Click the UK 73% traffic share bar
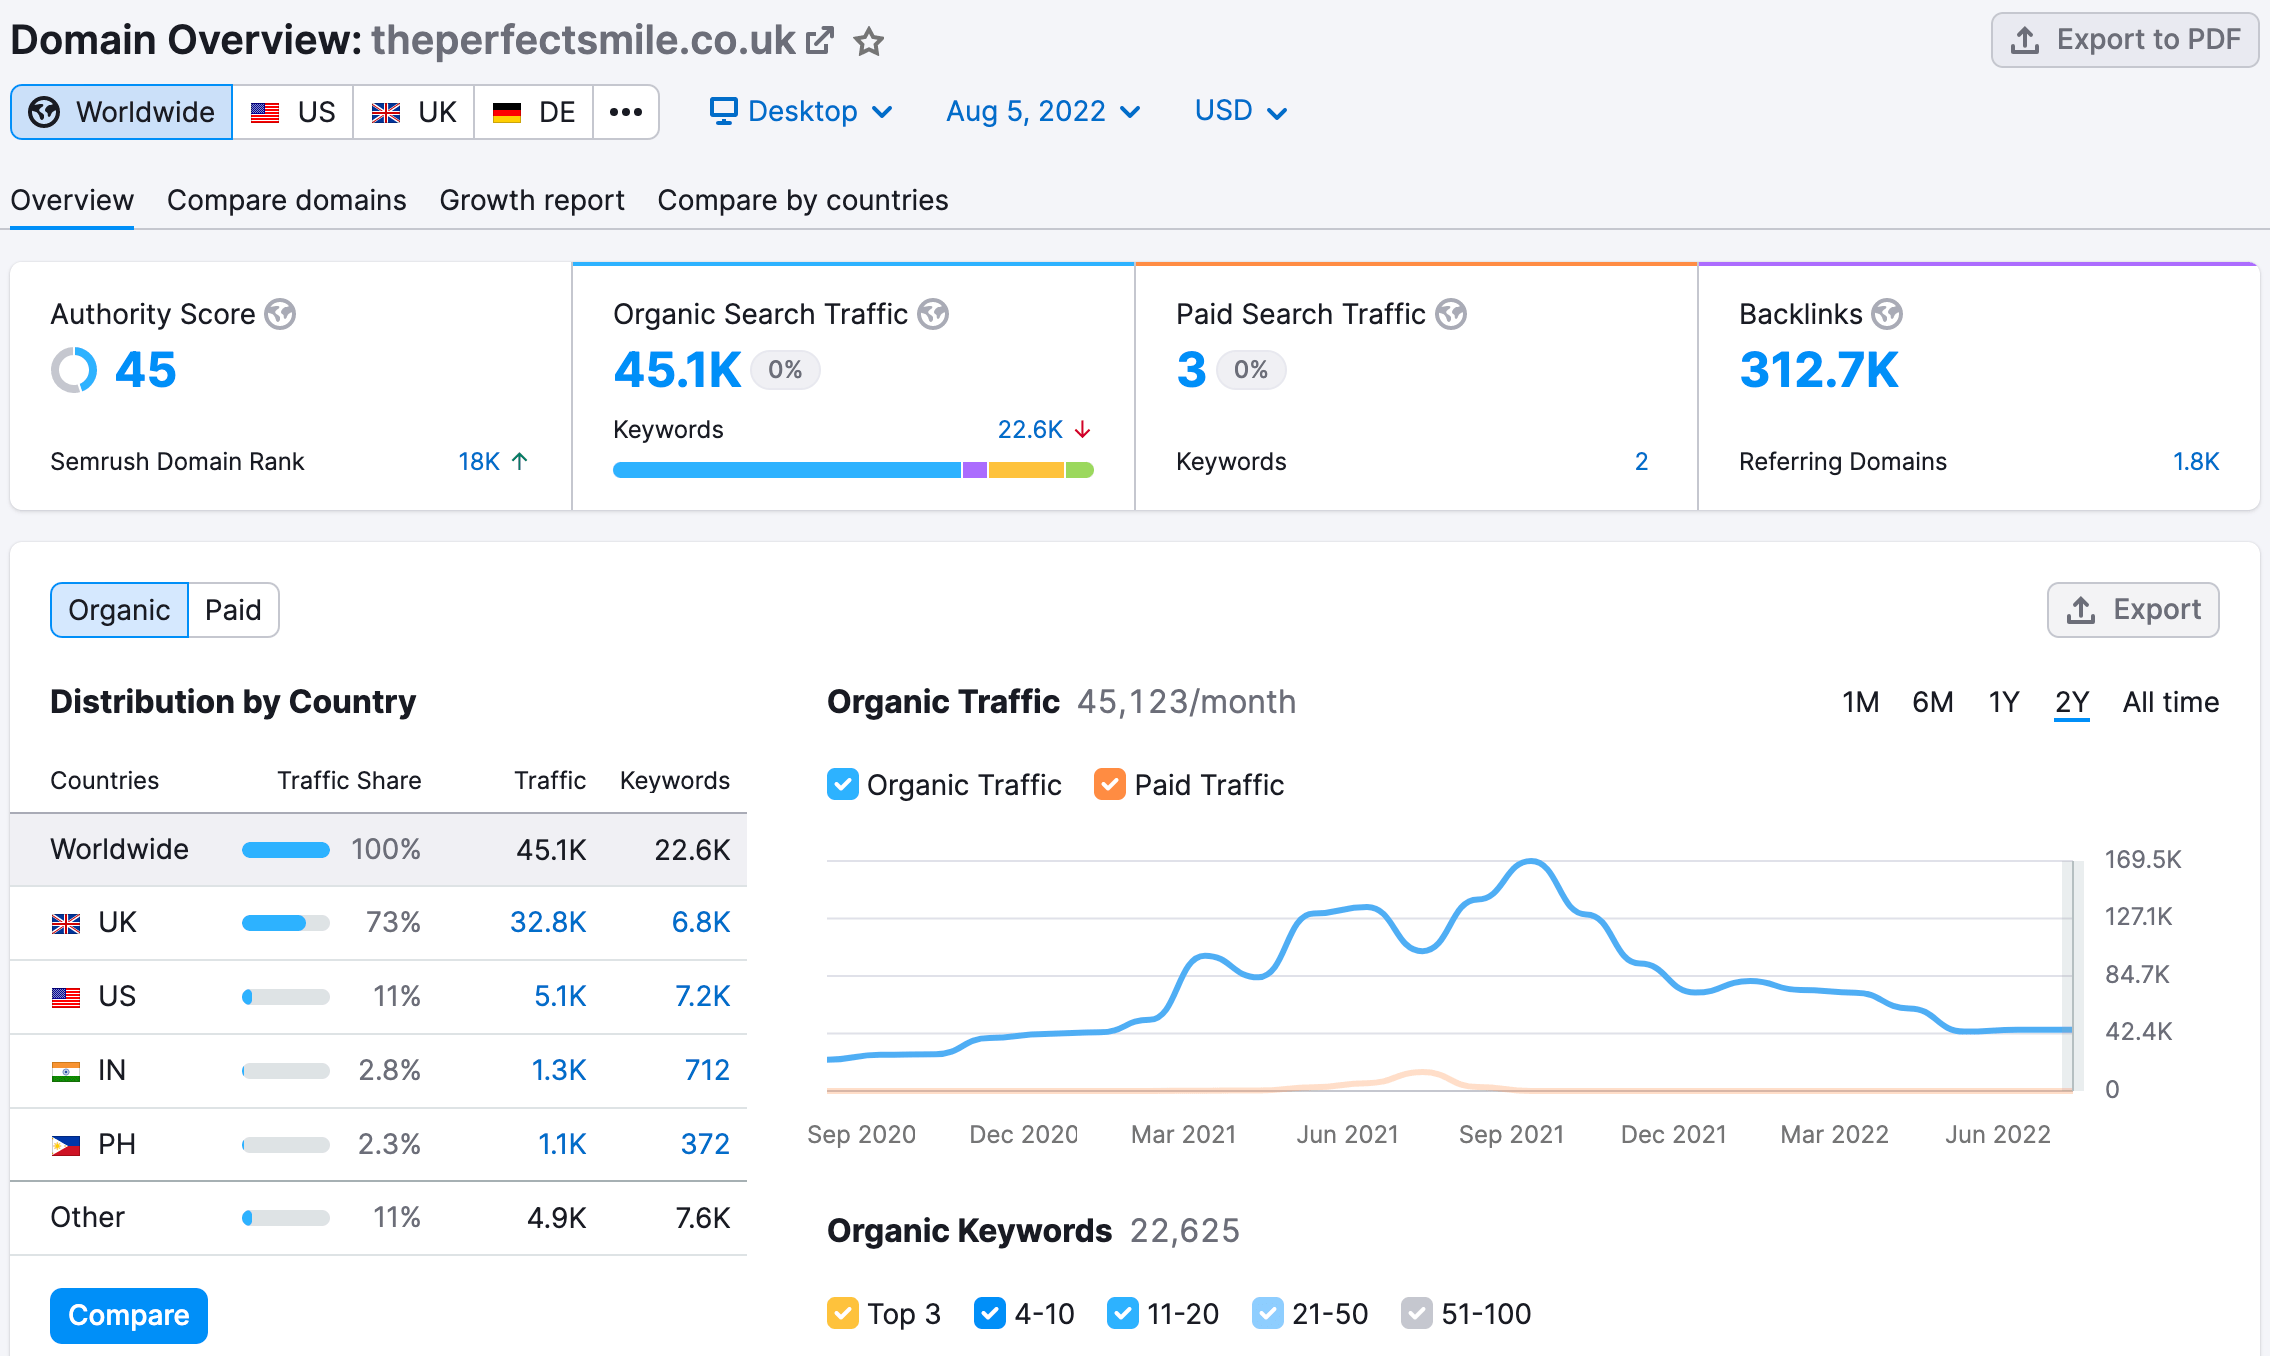2270x1356 pixels. (286, 923)
